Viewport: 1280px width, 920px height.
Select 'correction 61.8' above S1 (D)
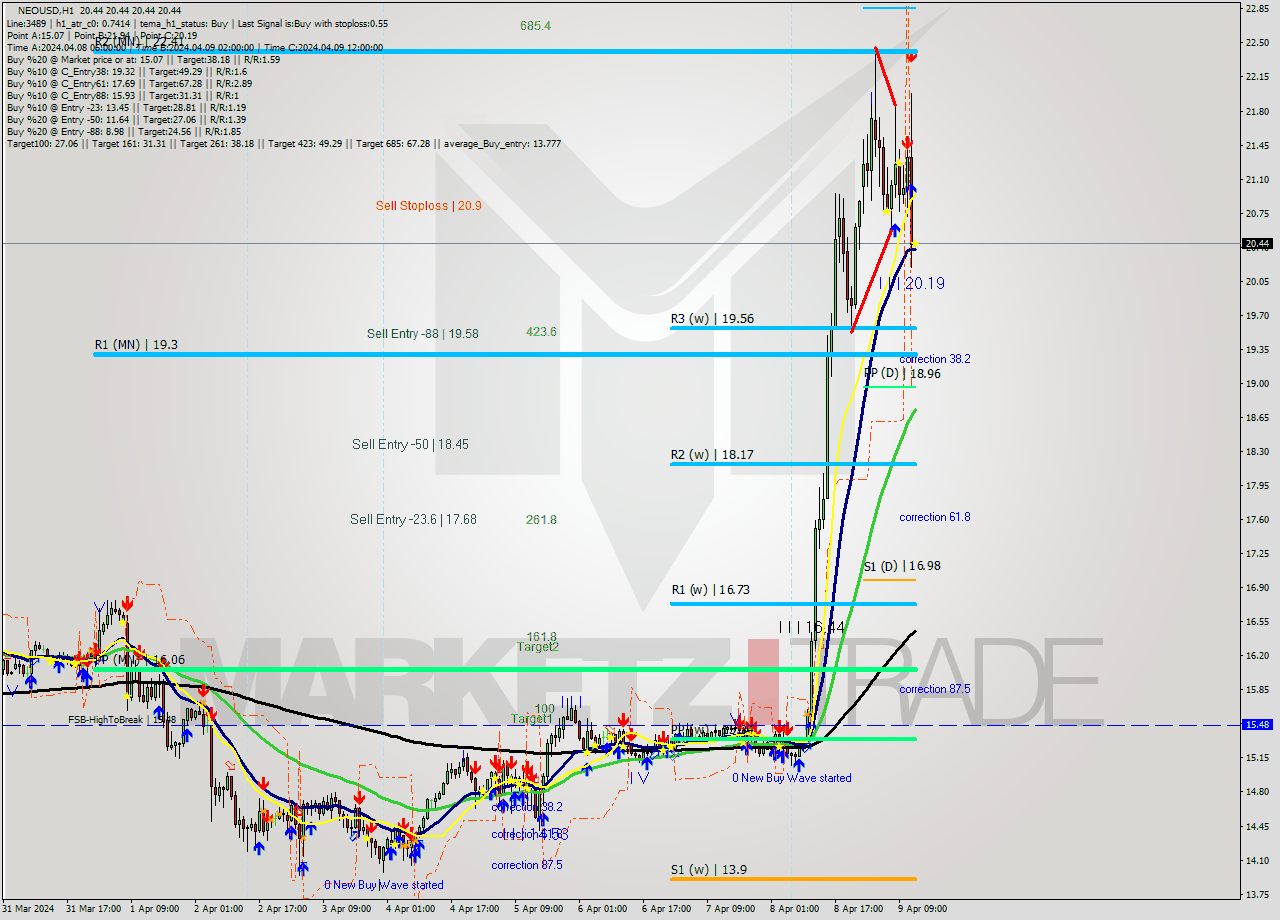[934, 517]
